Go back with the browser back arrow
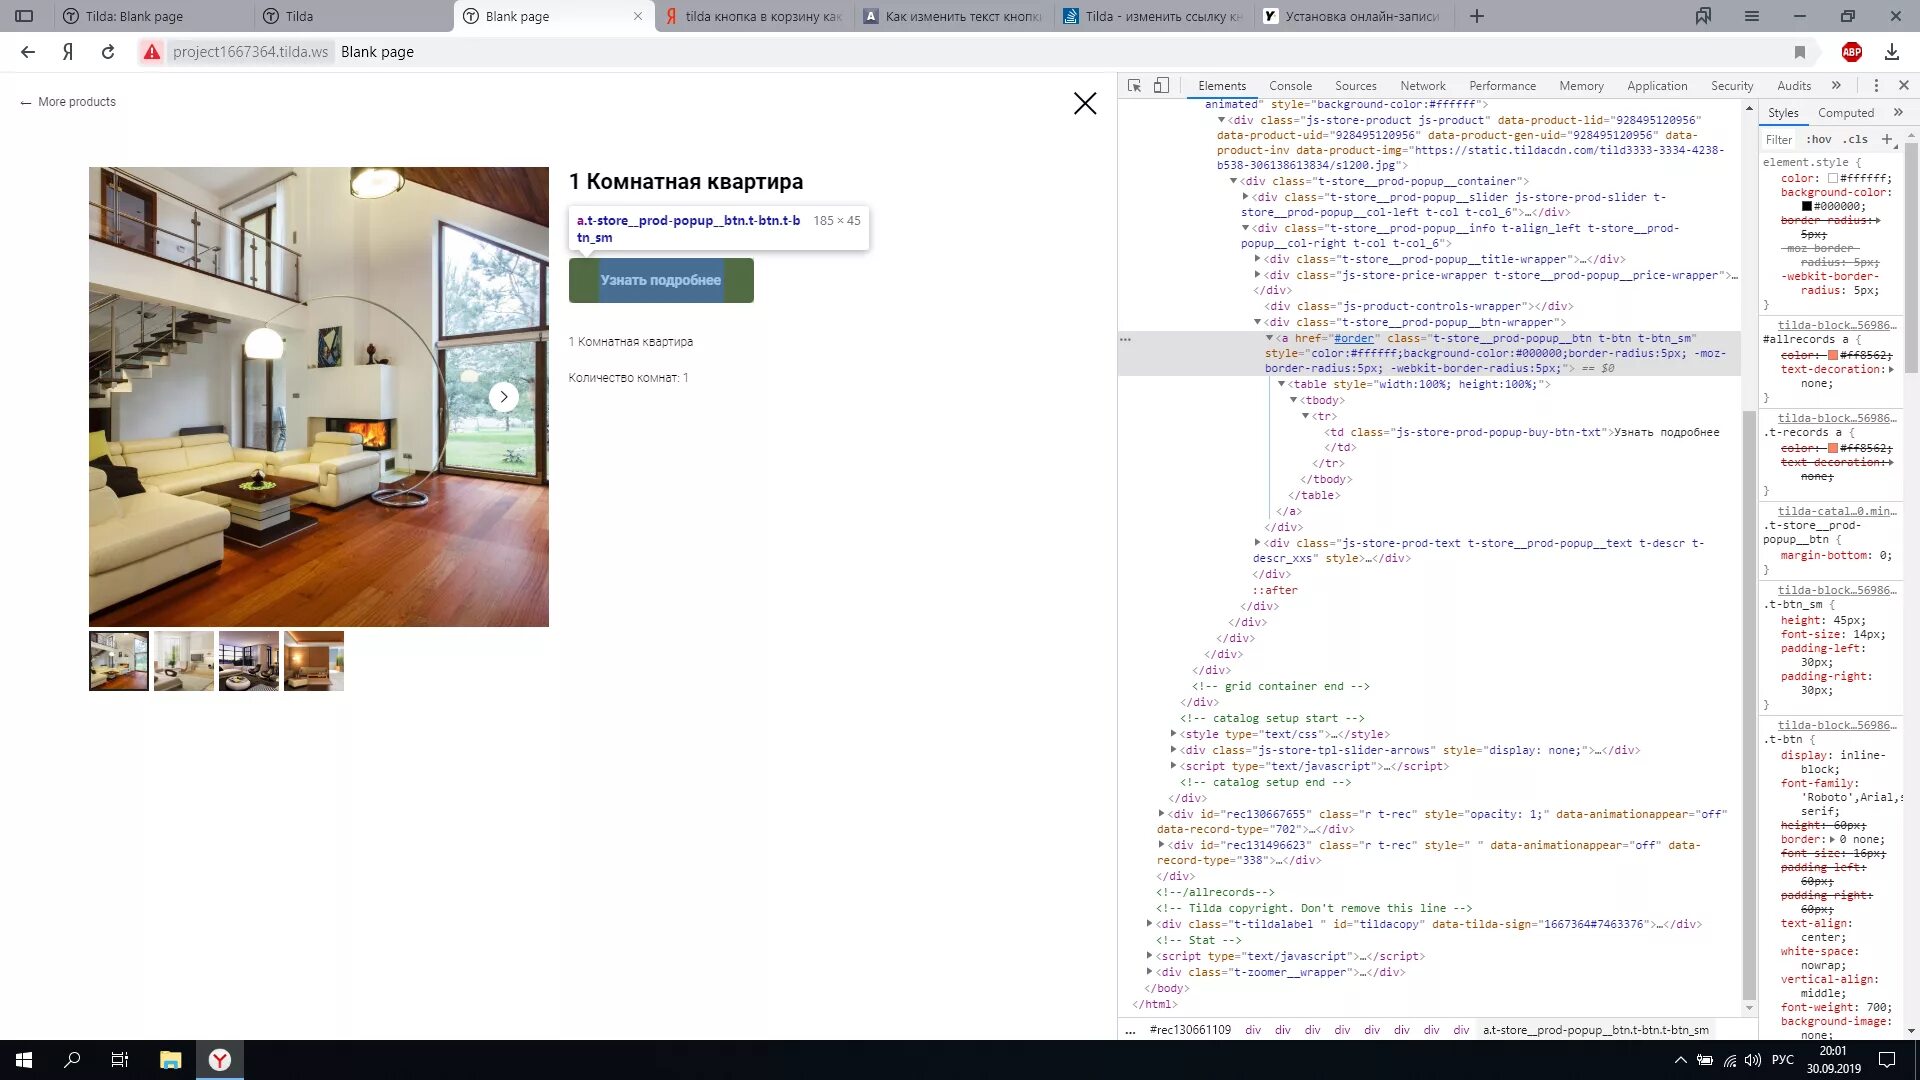Image resolution: width=1920 pixels, height=1080 pixels. click(28, 52)
